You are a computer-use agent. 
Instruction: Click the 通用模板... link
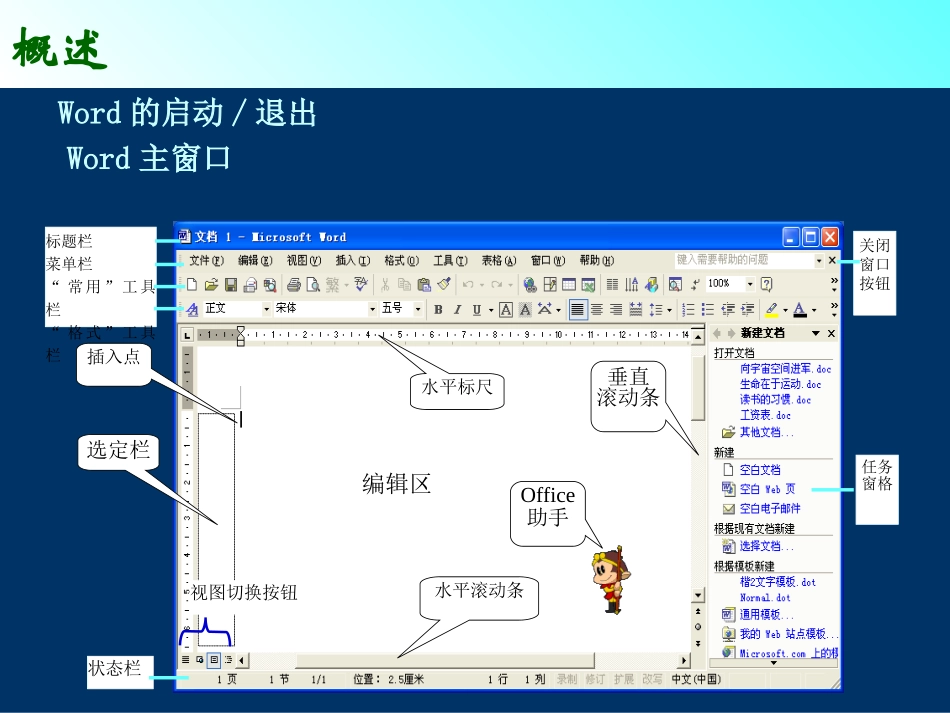pyautogui.click(x=766, y=614)
